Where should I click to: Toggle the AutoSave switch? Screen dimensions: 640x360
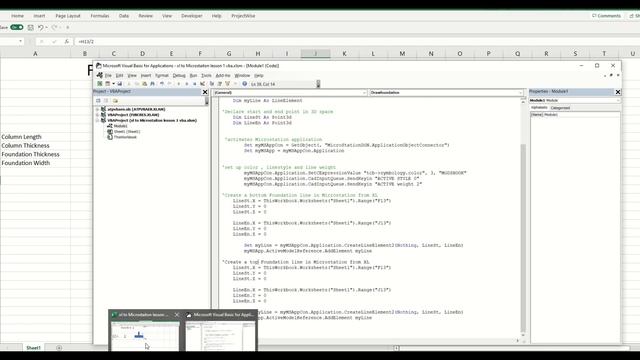tap(17, 27)
